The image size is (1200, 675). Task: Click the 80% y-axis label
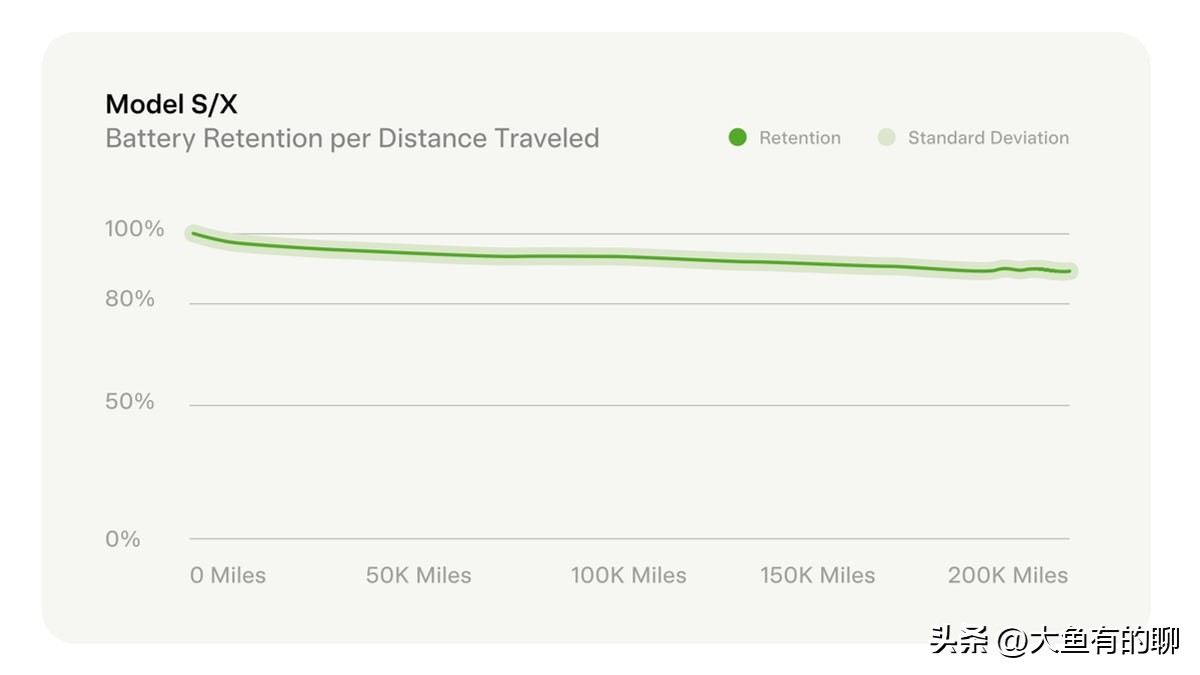pyautogui.click(x=130, y=299)
